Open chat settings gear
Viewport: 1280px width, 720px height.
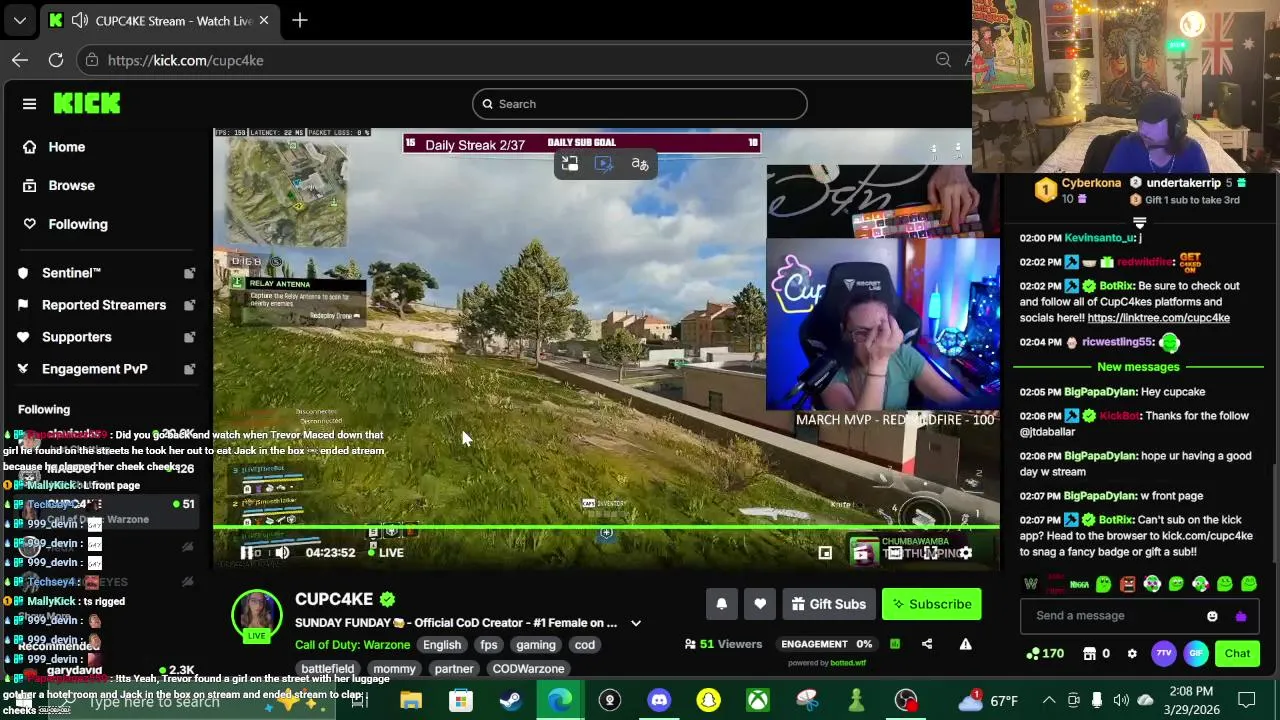click(1132, 654)
